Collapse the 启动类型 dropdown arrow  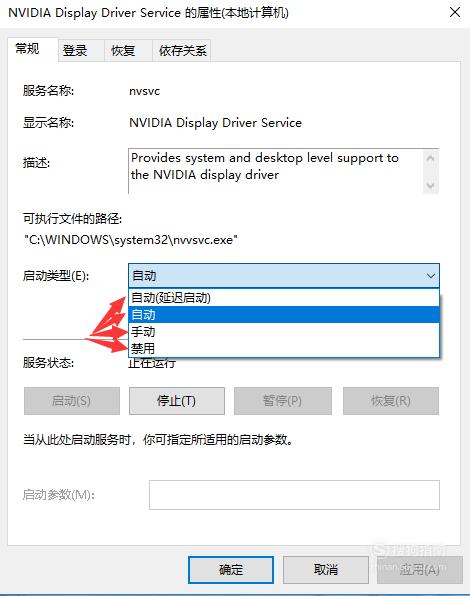[430, 276]
